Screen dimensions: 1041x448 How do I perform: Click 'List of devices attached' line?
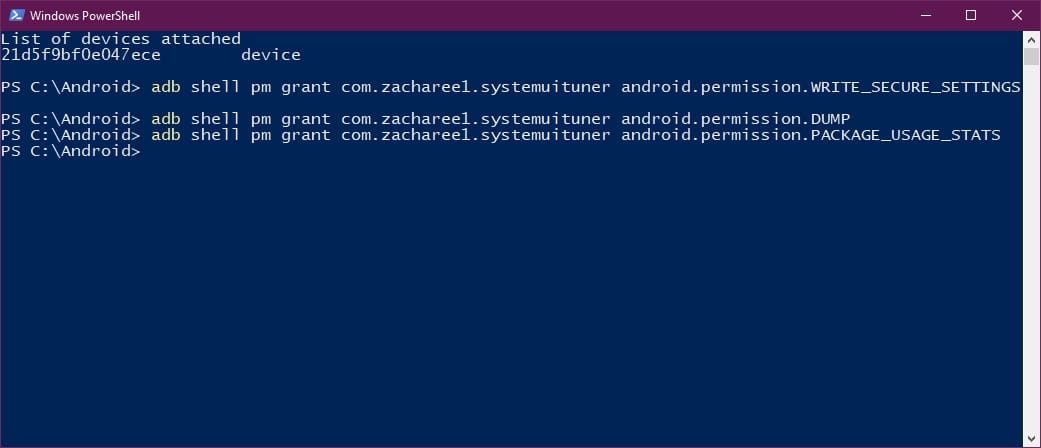tap(121, 39)
